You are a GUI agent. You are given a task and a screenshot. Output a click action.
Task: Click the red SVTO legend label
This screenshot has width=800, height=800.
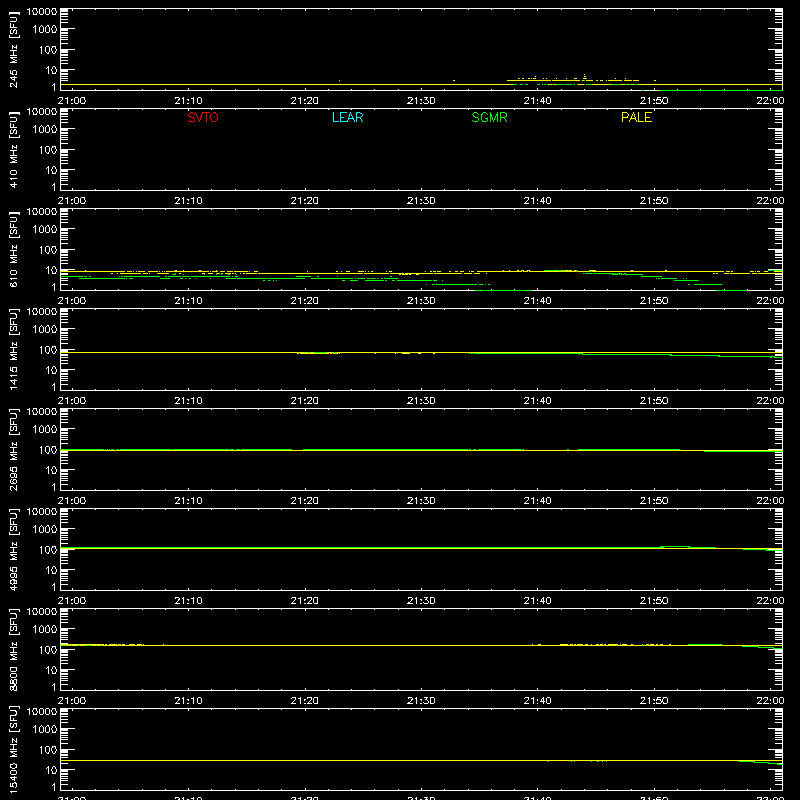pyautogui.click(x=203, y=117)
